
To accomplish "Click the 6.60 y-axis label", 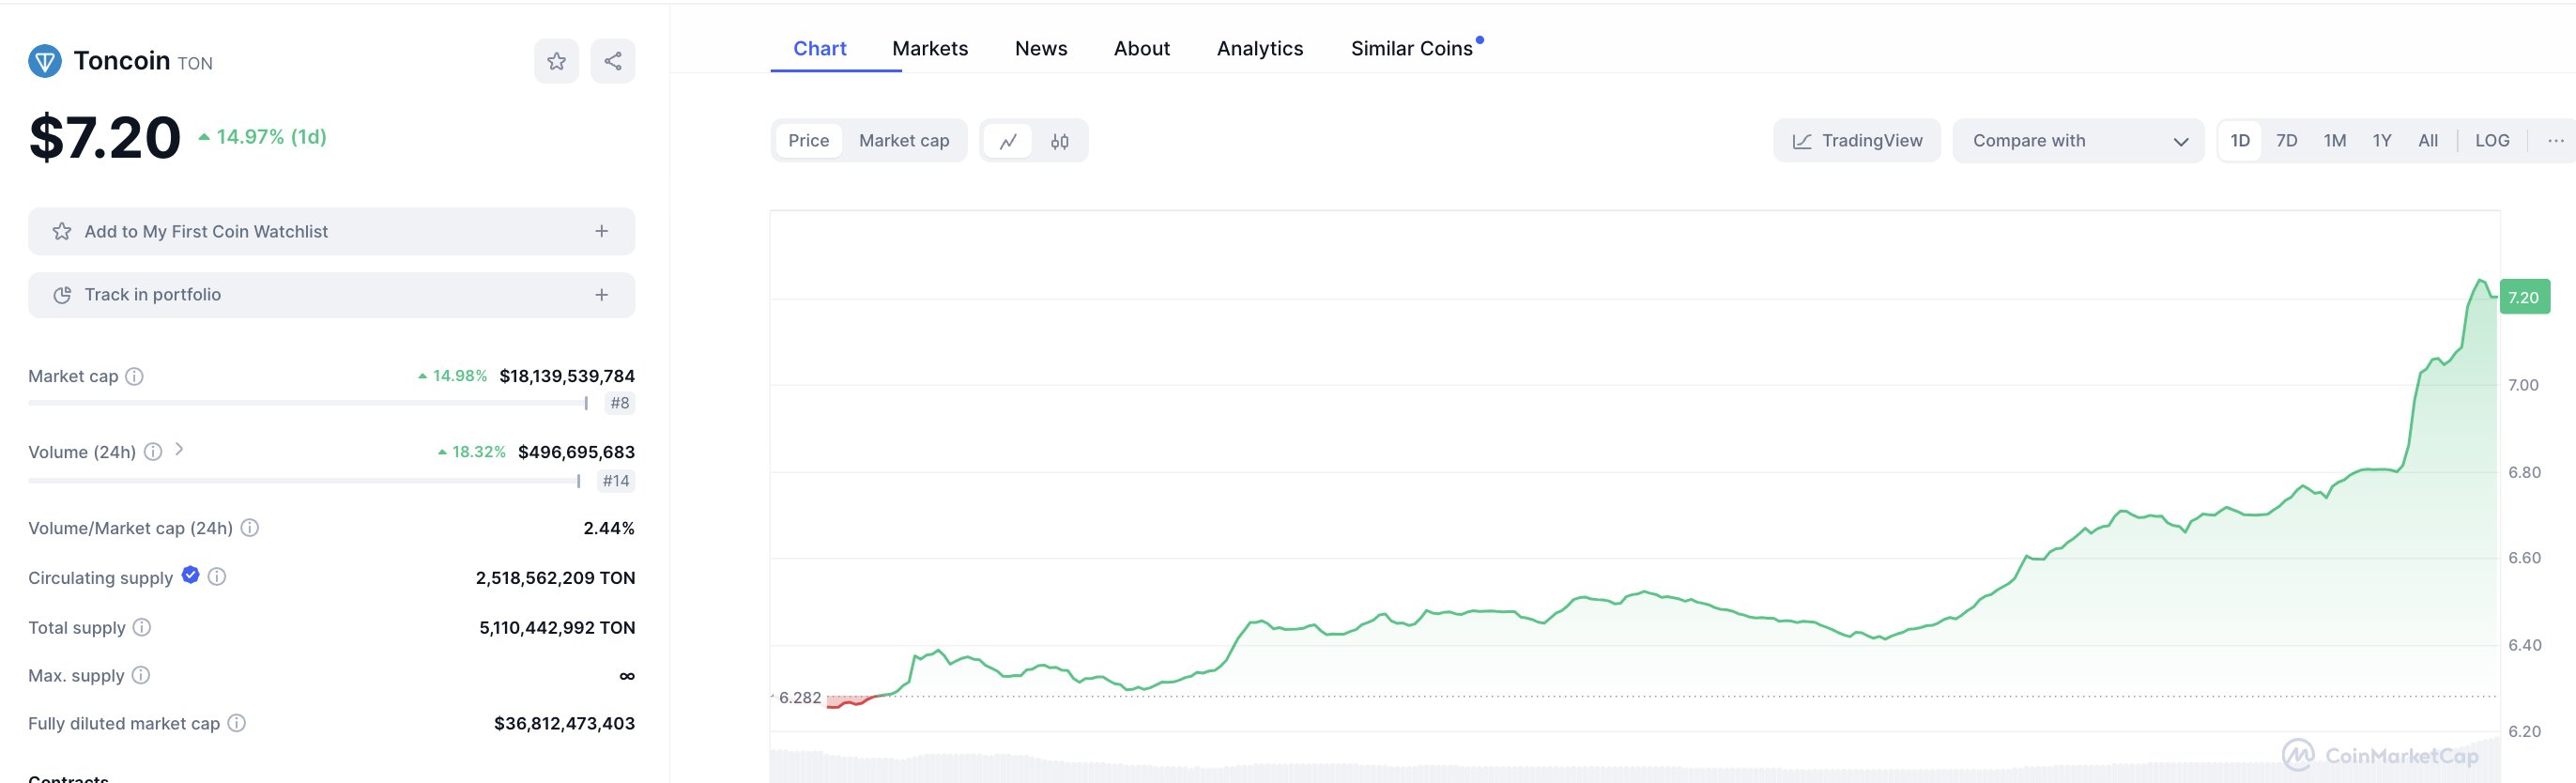I will [x=2523, y=558].
